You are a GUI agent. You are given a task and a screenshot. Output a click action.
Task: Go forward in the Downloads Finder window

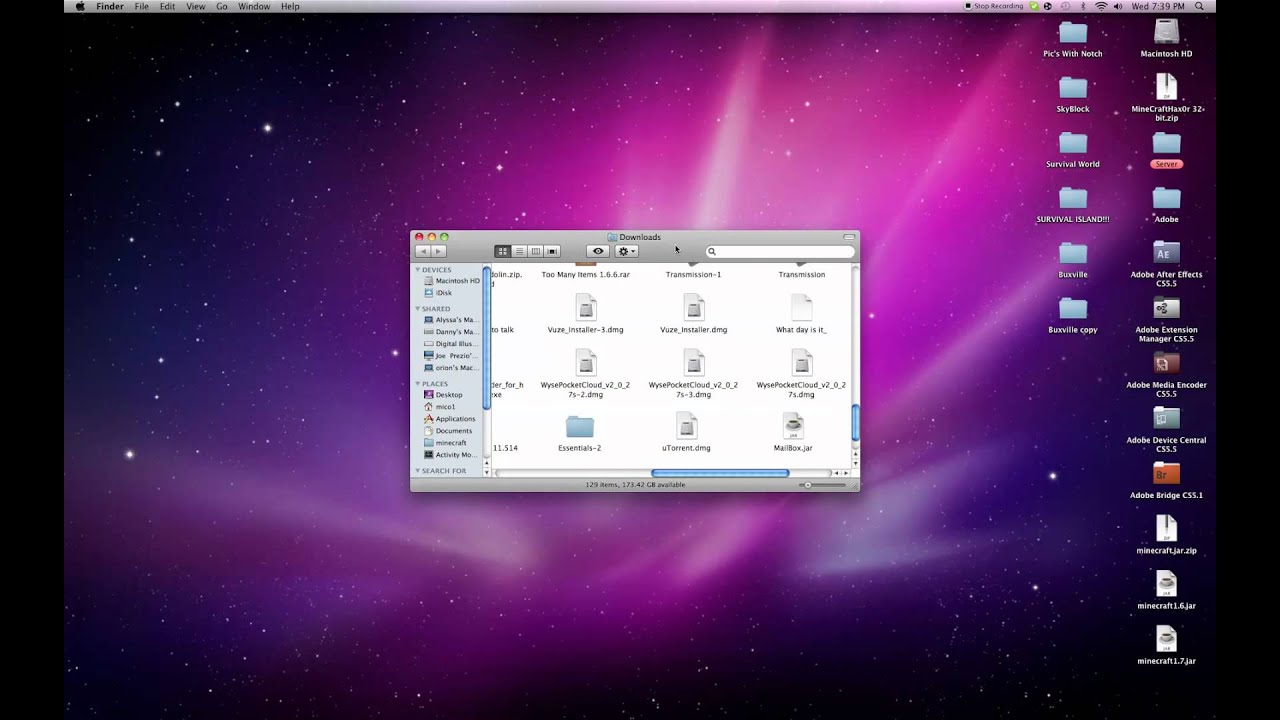(x=439, y=251)
